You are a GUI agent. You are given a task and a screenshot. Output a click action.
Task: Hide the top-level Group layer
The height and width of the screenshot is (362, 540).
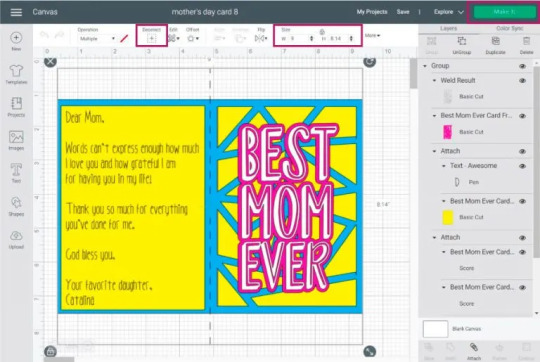[522, 66]
